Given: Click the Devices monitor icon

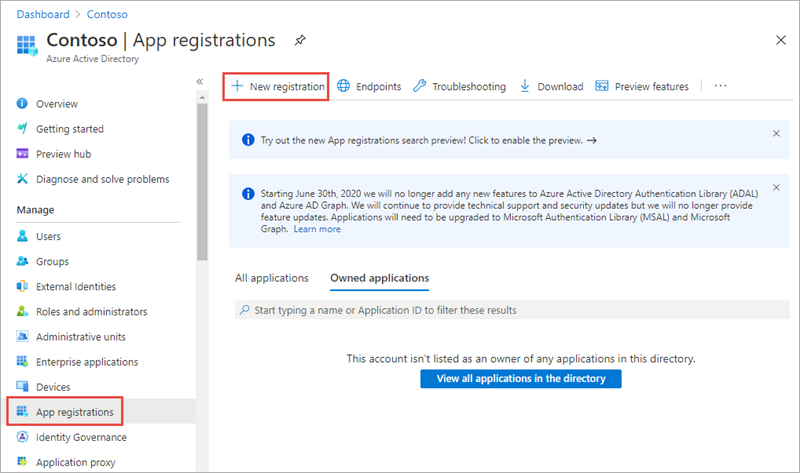Looking at the screenshot, I should [x=22, y=386].
